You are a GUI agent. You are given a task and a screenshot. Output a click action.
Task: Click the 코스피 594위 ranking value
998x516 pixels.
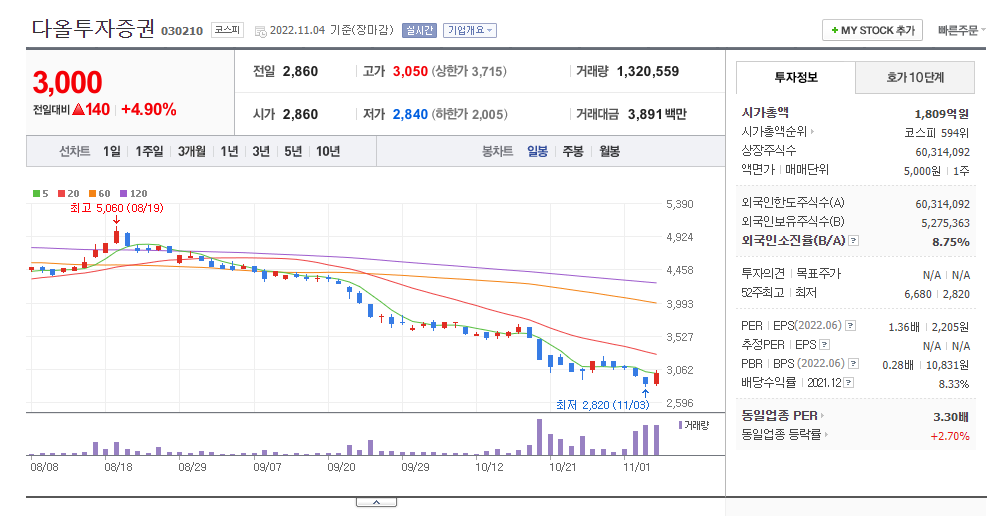tap(936, 133)
